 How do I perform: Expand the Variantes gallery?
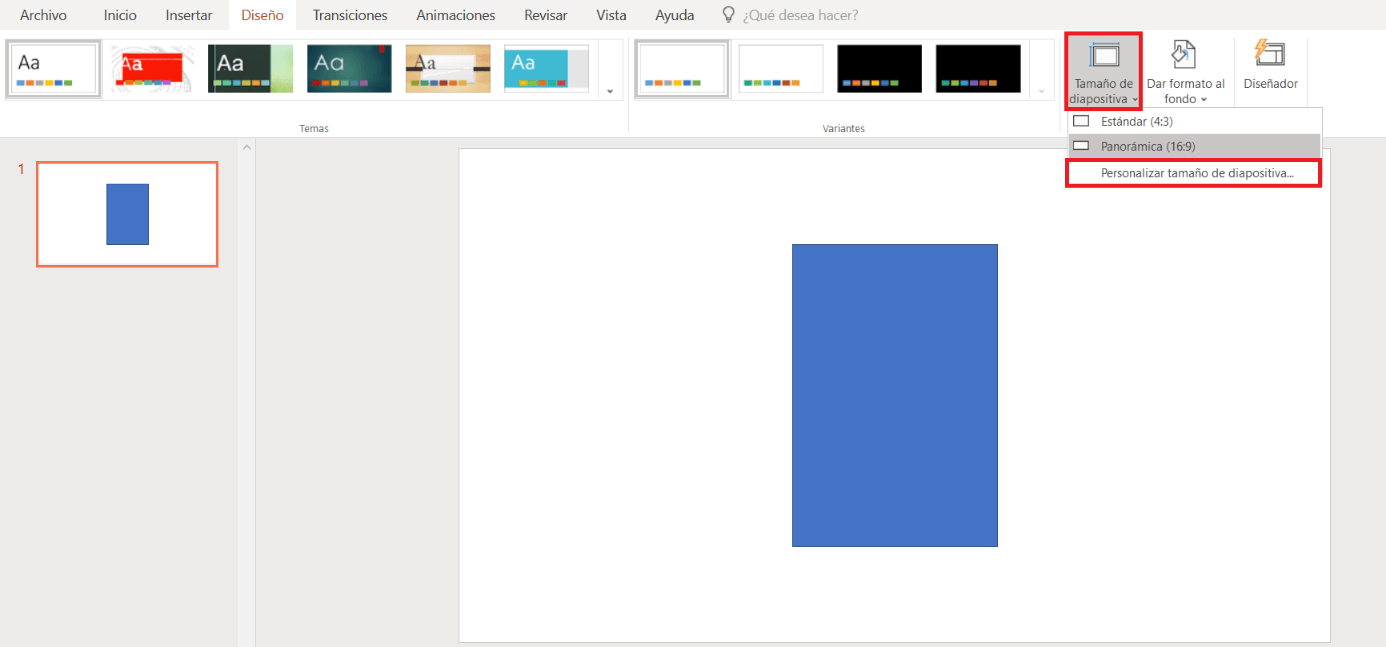pyautogui.click(x=1042, y=92)
